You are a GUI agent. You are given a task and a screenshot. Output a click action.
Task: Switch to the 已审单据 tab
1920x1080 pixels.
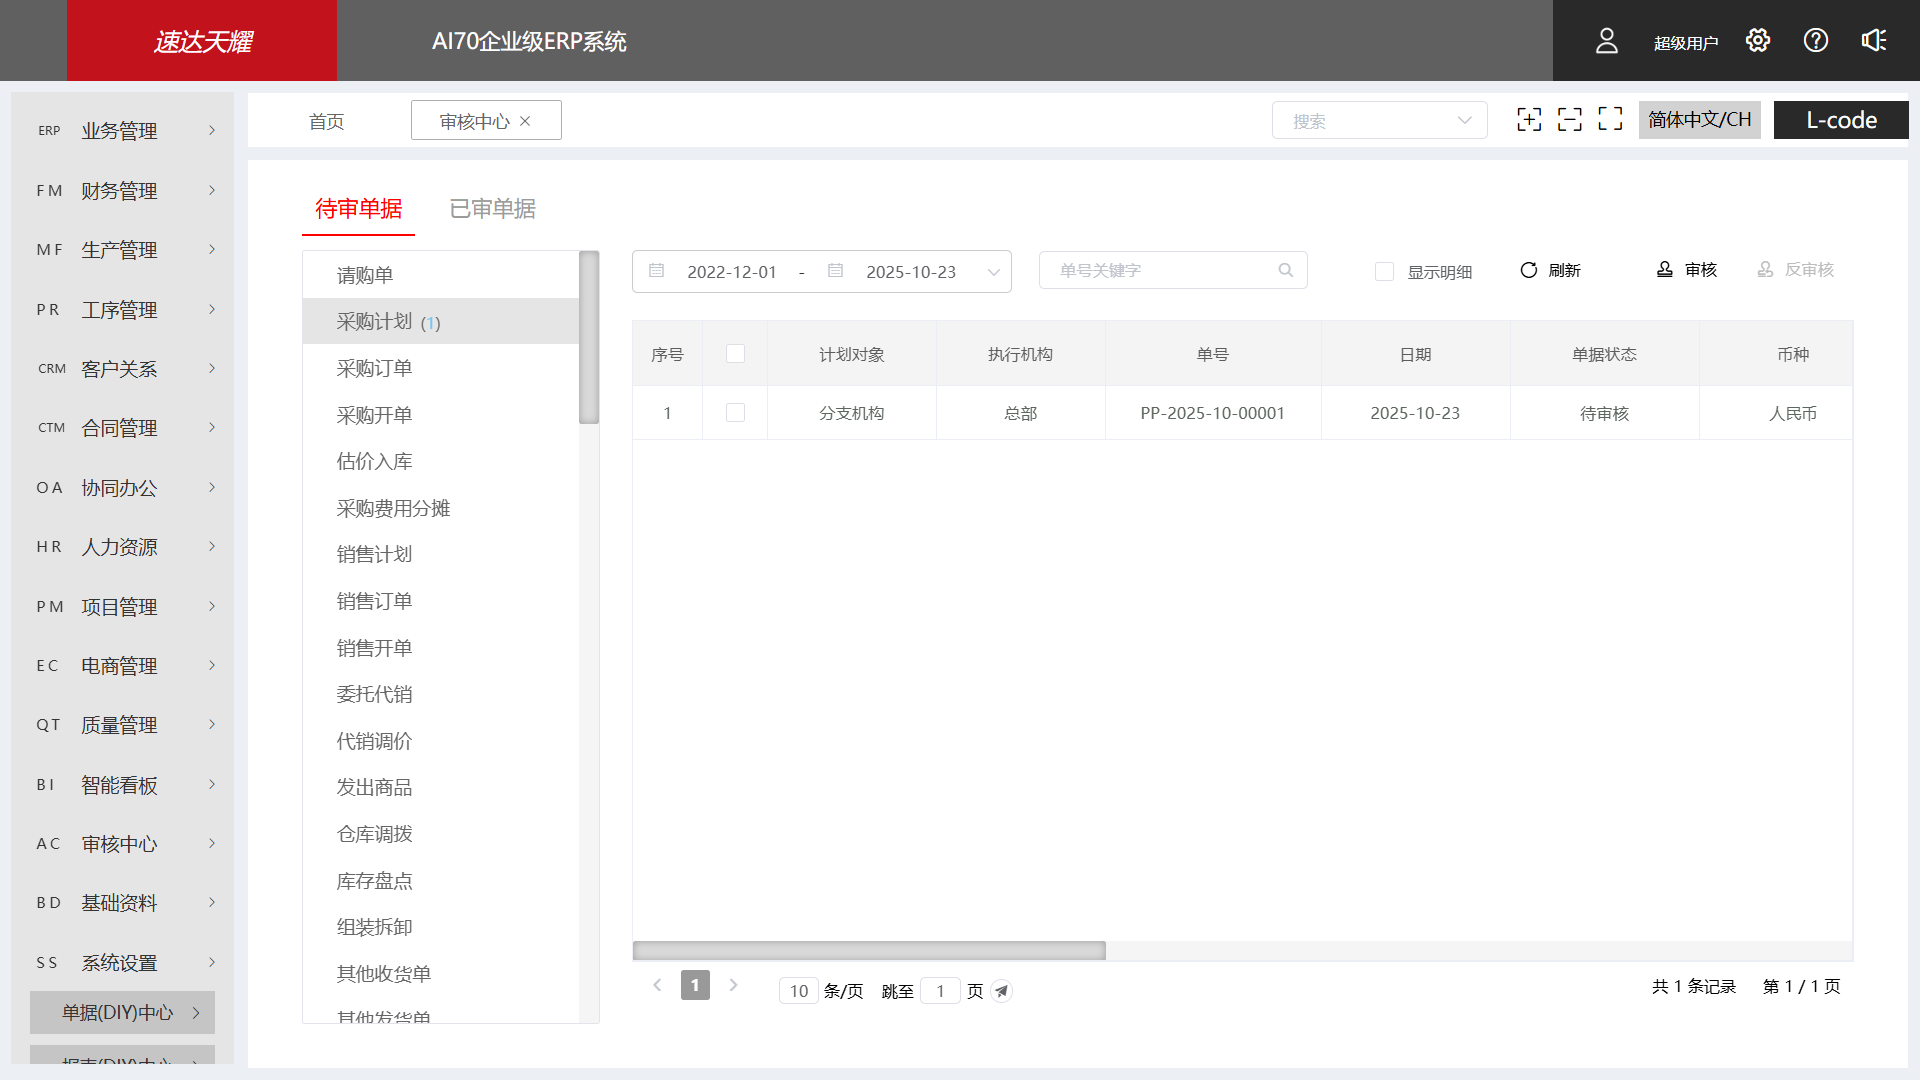(492, 208)
